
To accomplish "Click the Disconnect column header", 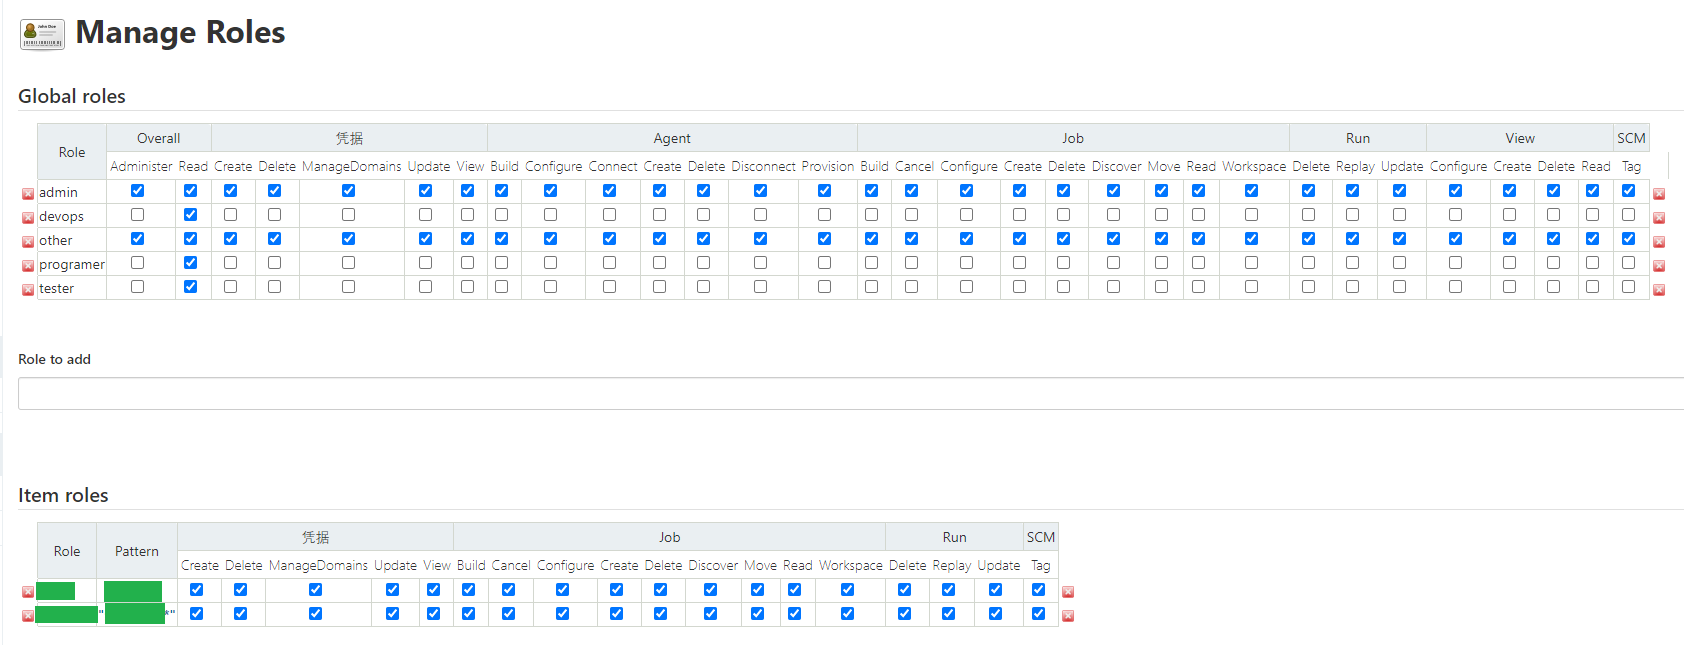I will [x=763, y=166].
